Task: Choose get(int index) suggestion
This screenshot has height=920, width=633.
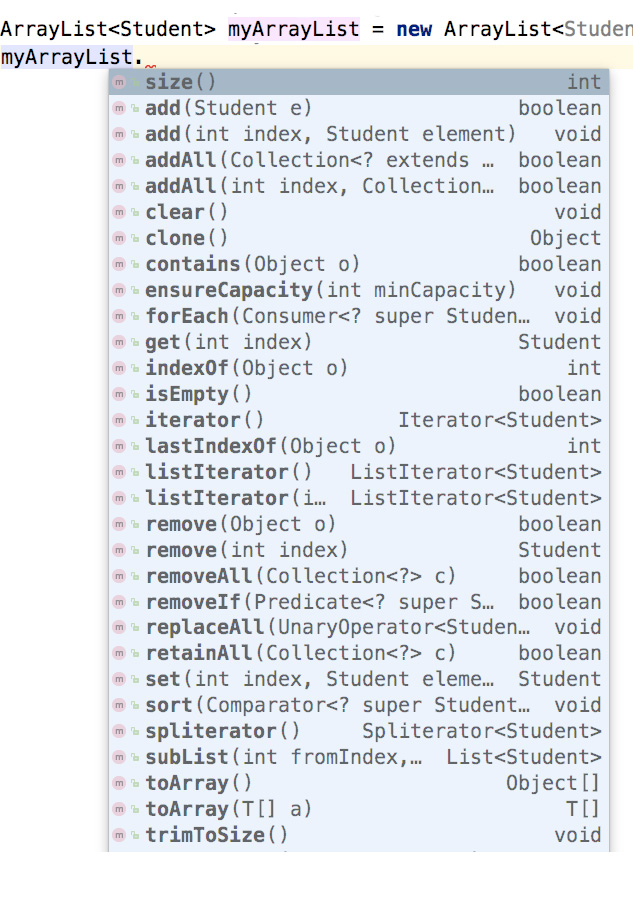Action: point(228,342)
